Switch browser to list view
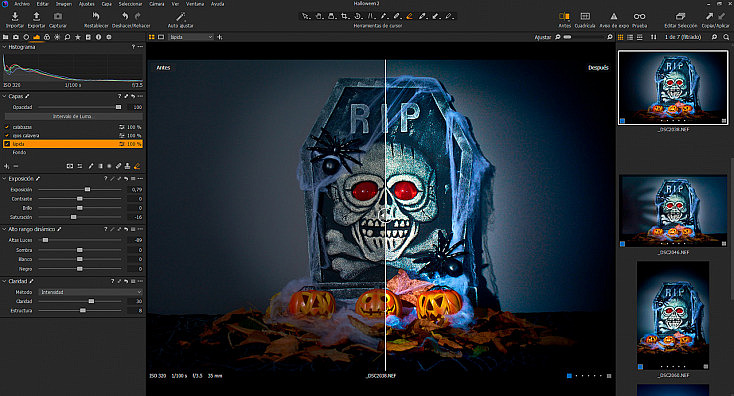 pos(630,37)
